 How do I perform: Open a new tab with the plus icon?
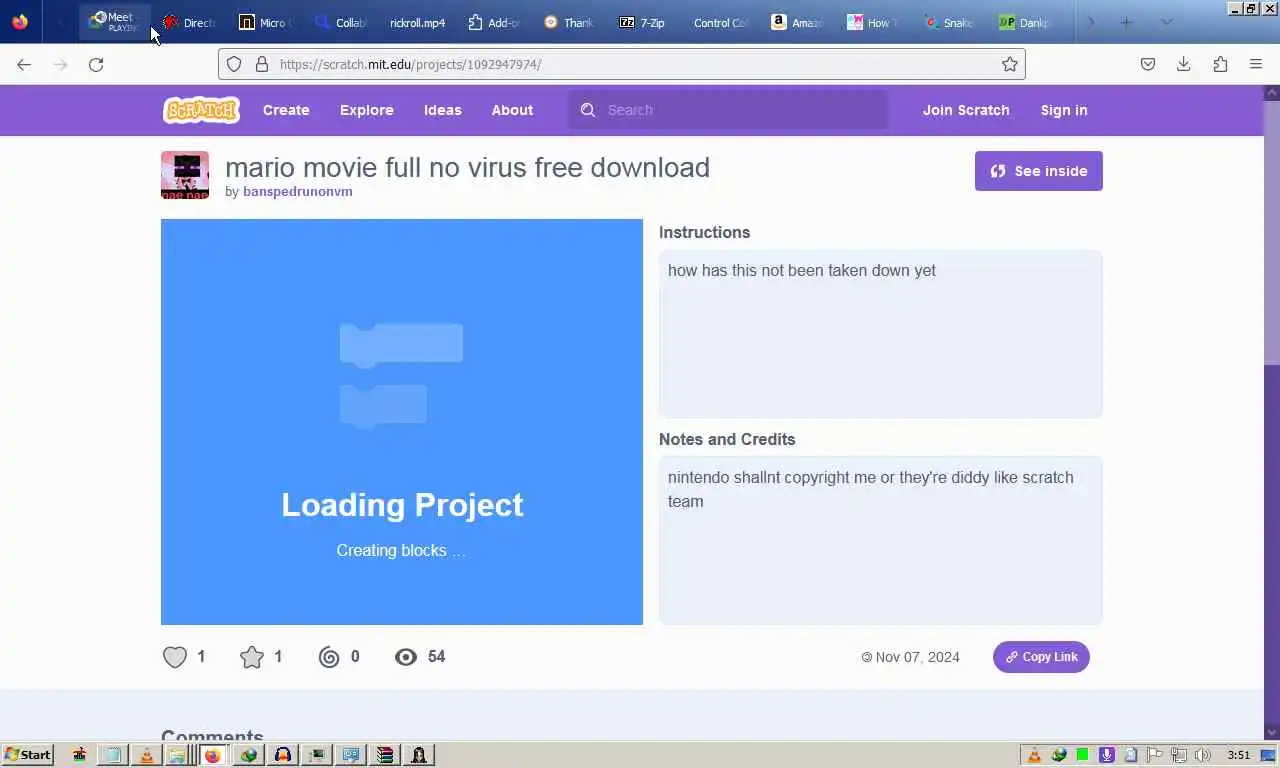1126,22
